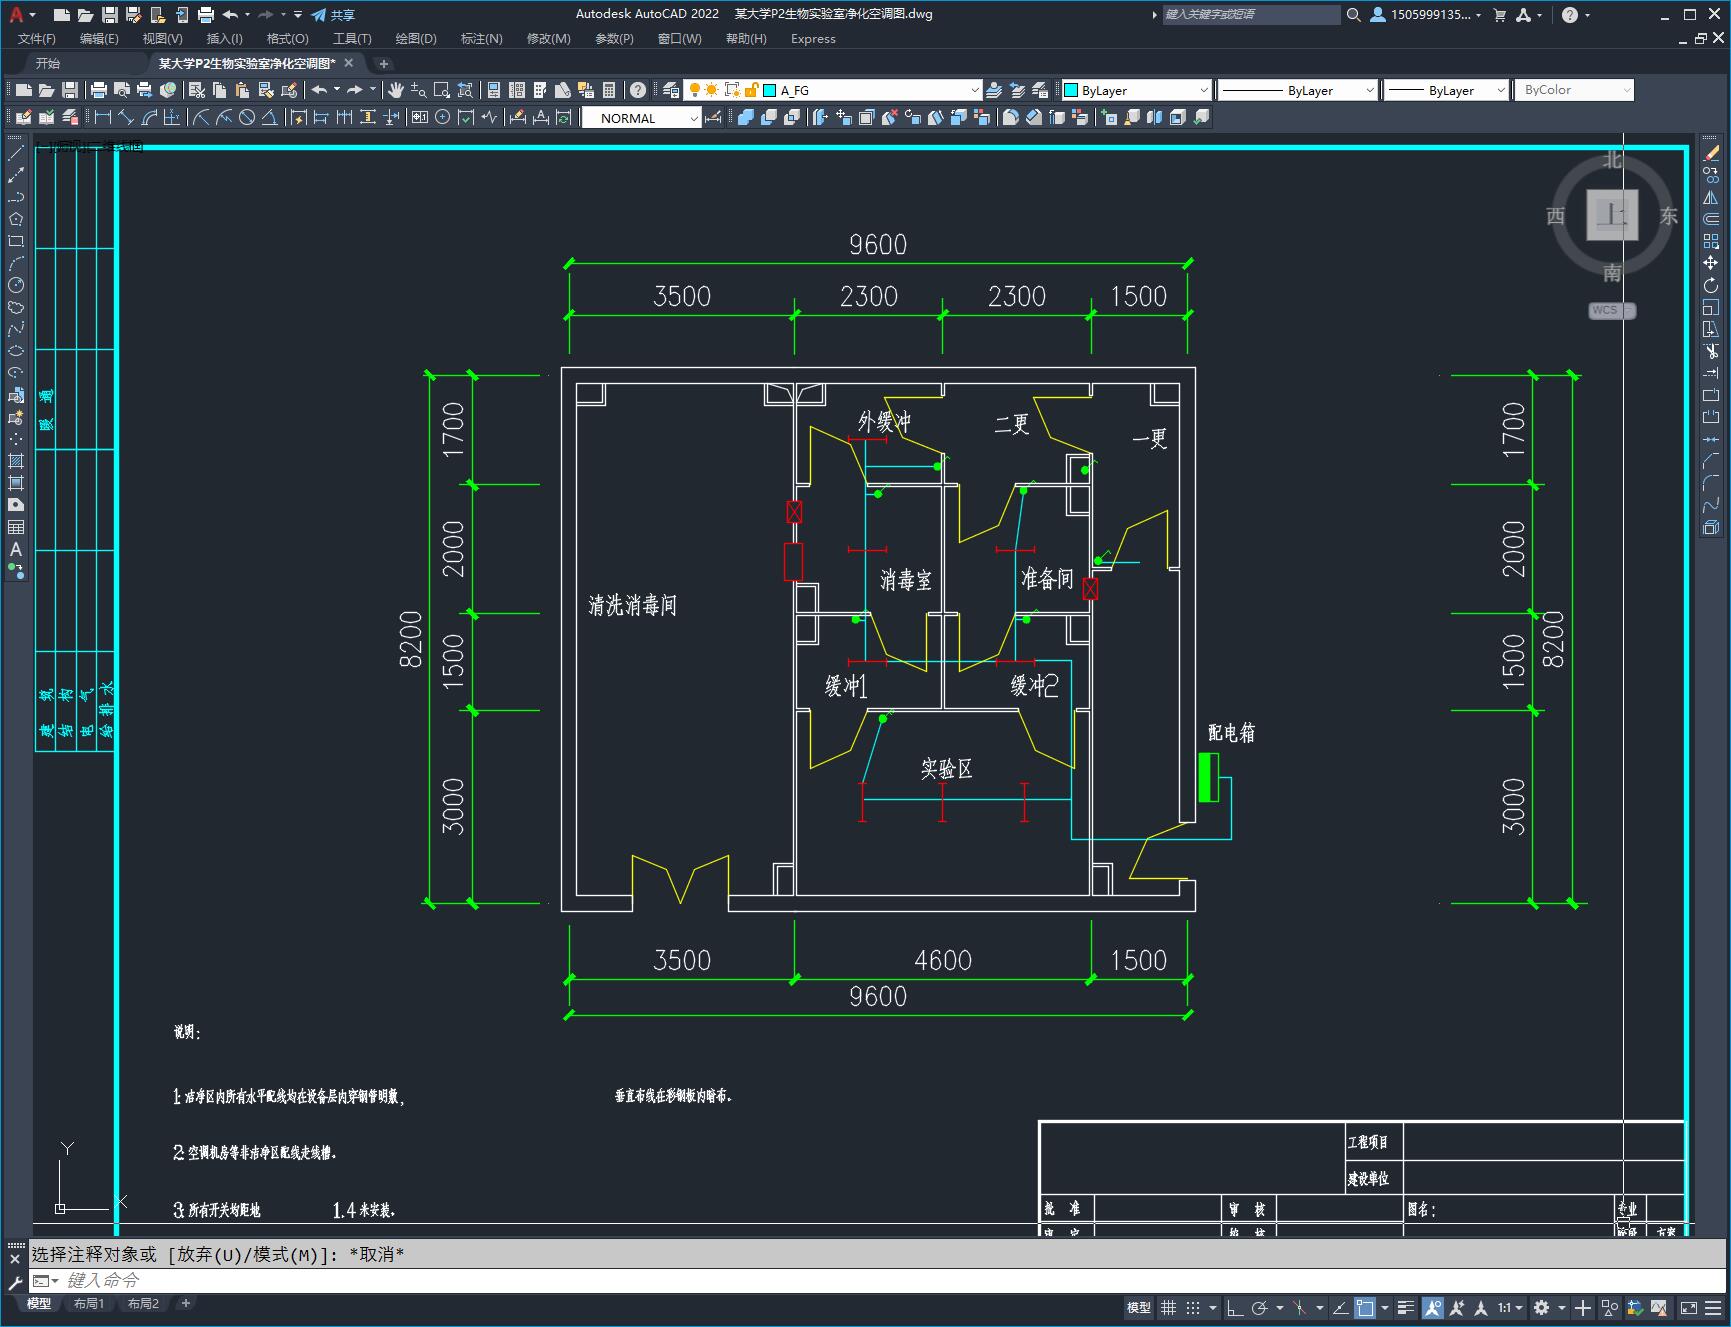
Task: Click the Multiline Text tool
Action: pos(16,549)
